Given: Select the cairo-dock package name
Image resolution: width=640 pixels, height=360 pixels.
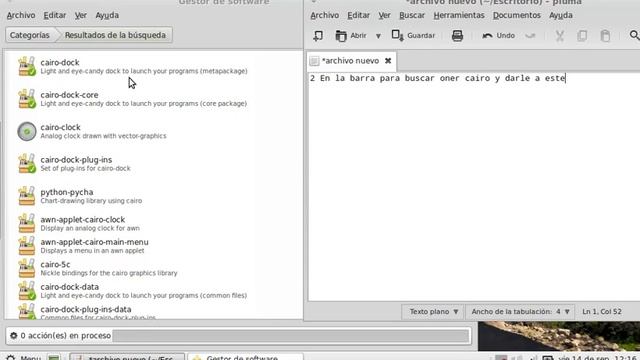Looking at the screenshot, I should (x=60, y=62).
